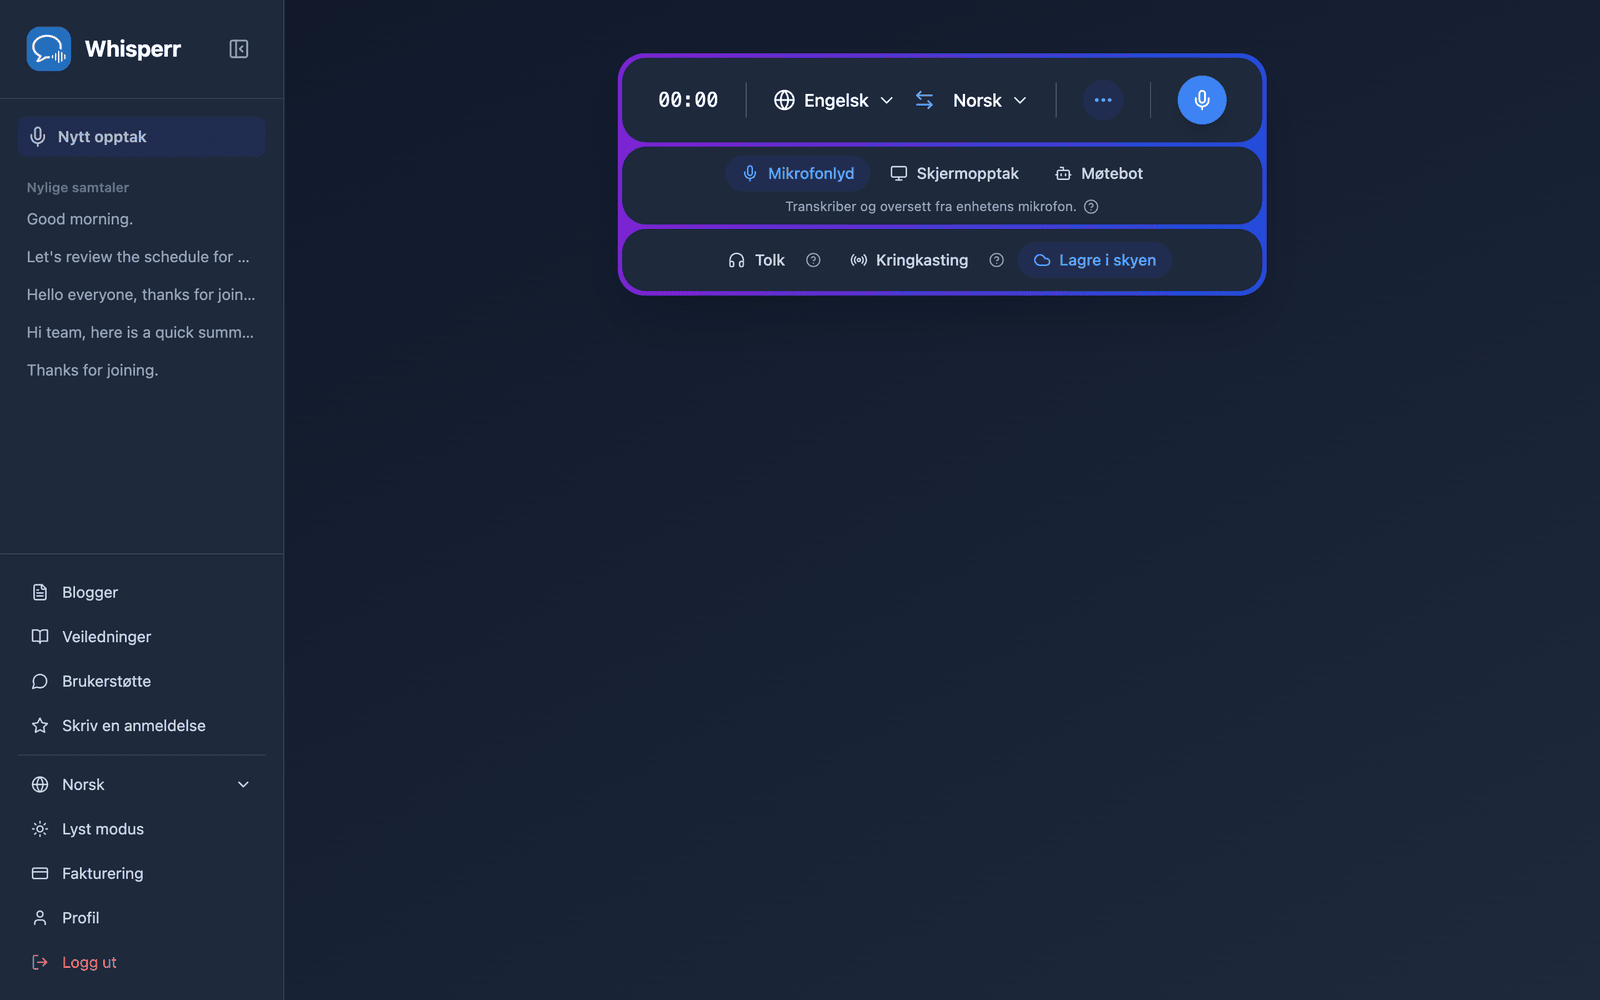Viewport: 1600px width, 1000px height.
Task: Click the Nylige samtaler heading
Action: point(78,187)
